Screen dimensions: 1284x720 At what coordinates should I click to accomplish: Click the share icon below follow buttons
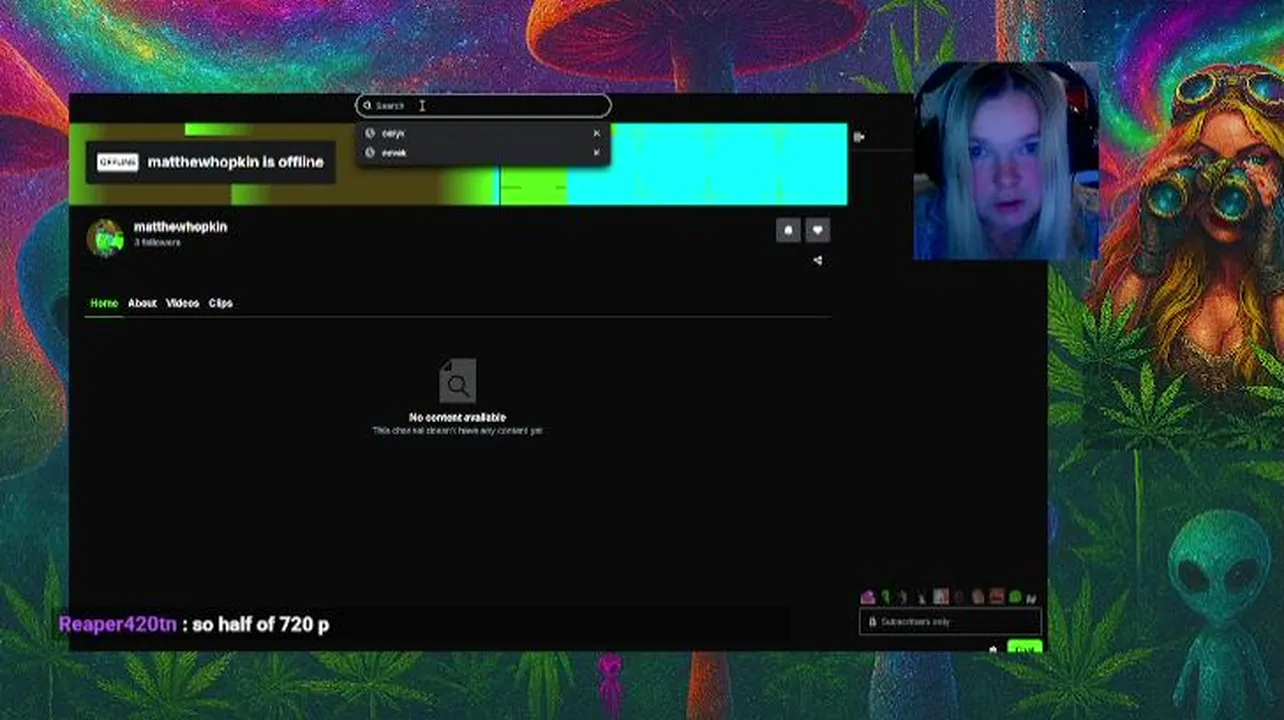tap(817, 261)
